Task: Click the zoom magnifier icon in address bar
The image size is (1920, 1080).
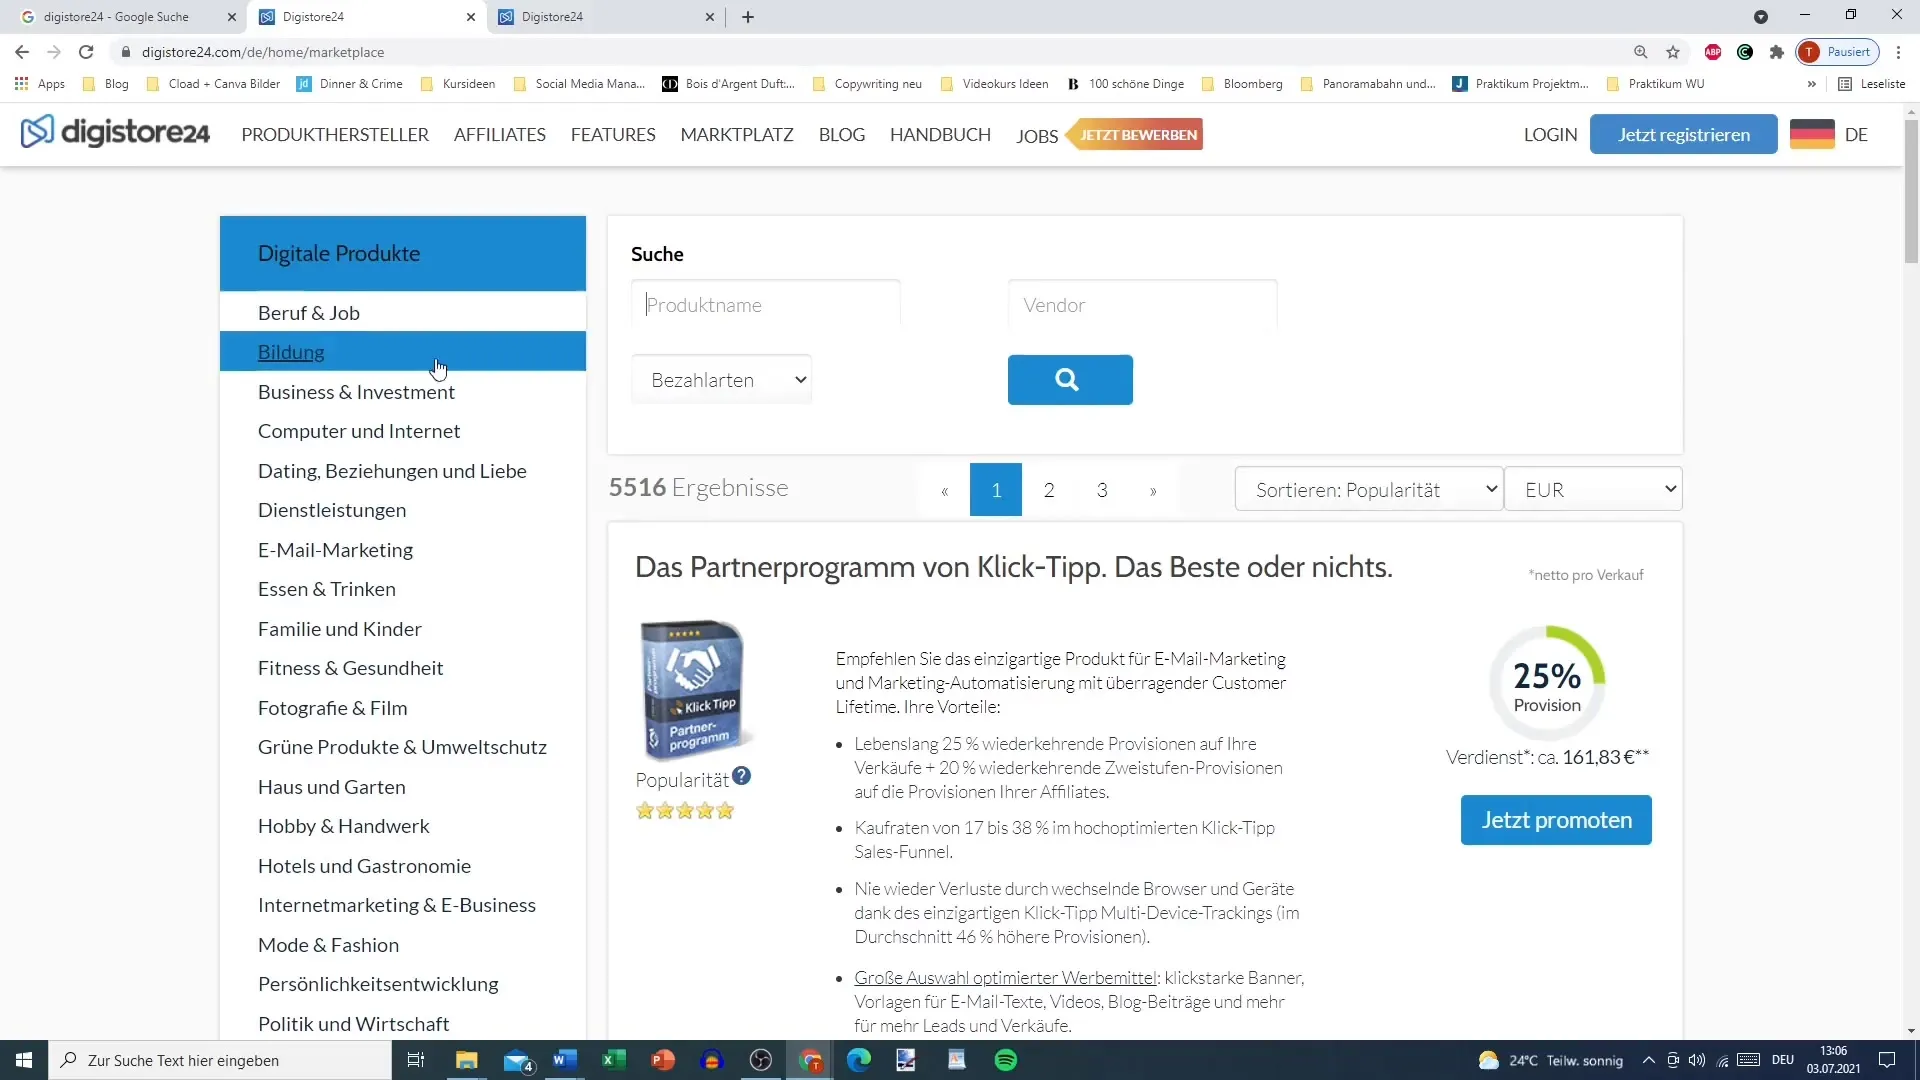Action: [1641, 52]
